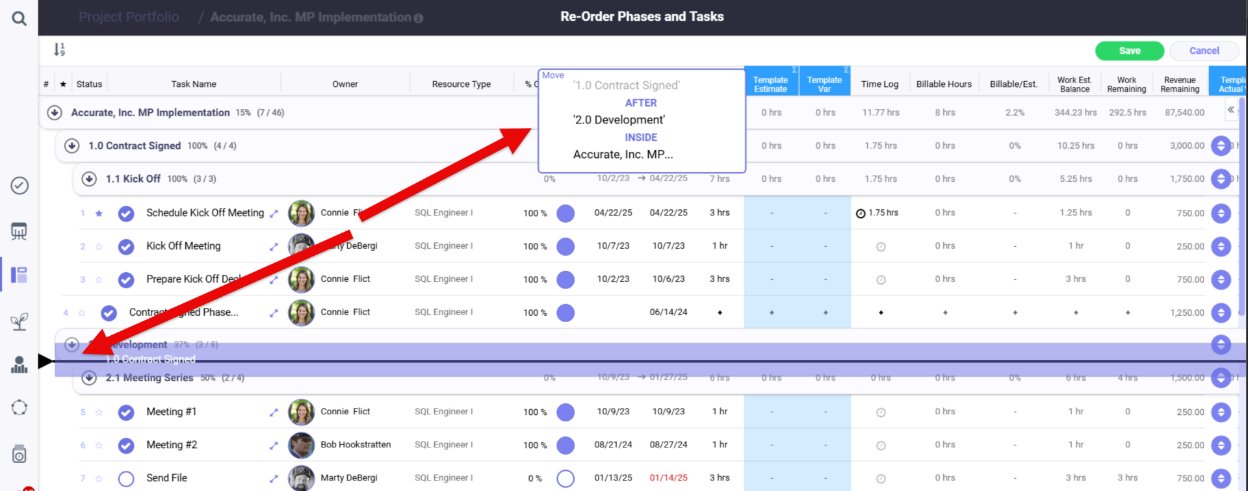Viewport: 1248px width, 491px height.
Task: Click the search magnifier icon
Action: 19,18
